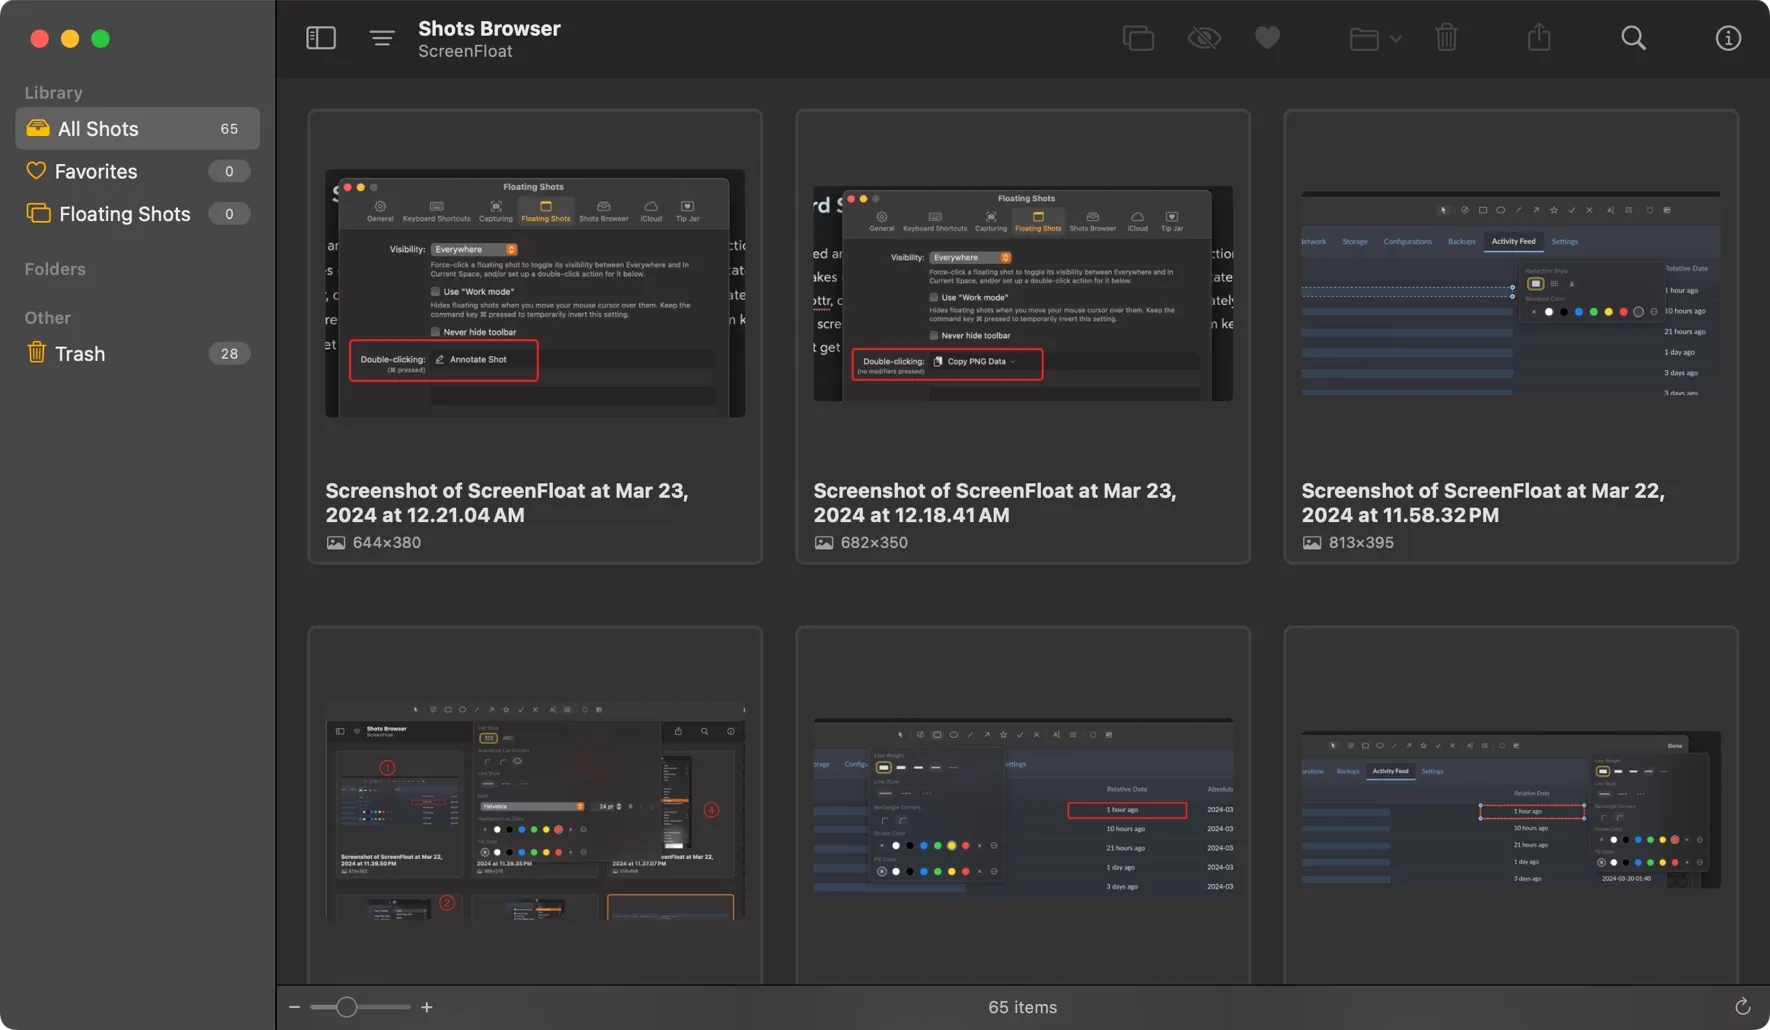Click the Info panel icon
This screenshot has height=1030, width=1770.
pos(1727,37)
